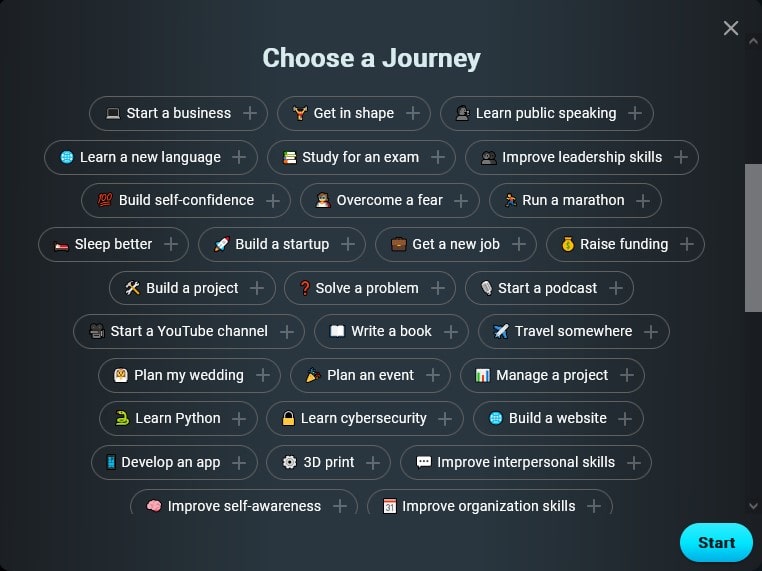This screenshot has width=762, height=571.
Task: Click the briefcase icon on Get a new job
Action: click(398, 244)
